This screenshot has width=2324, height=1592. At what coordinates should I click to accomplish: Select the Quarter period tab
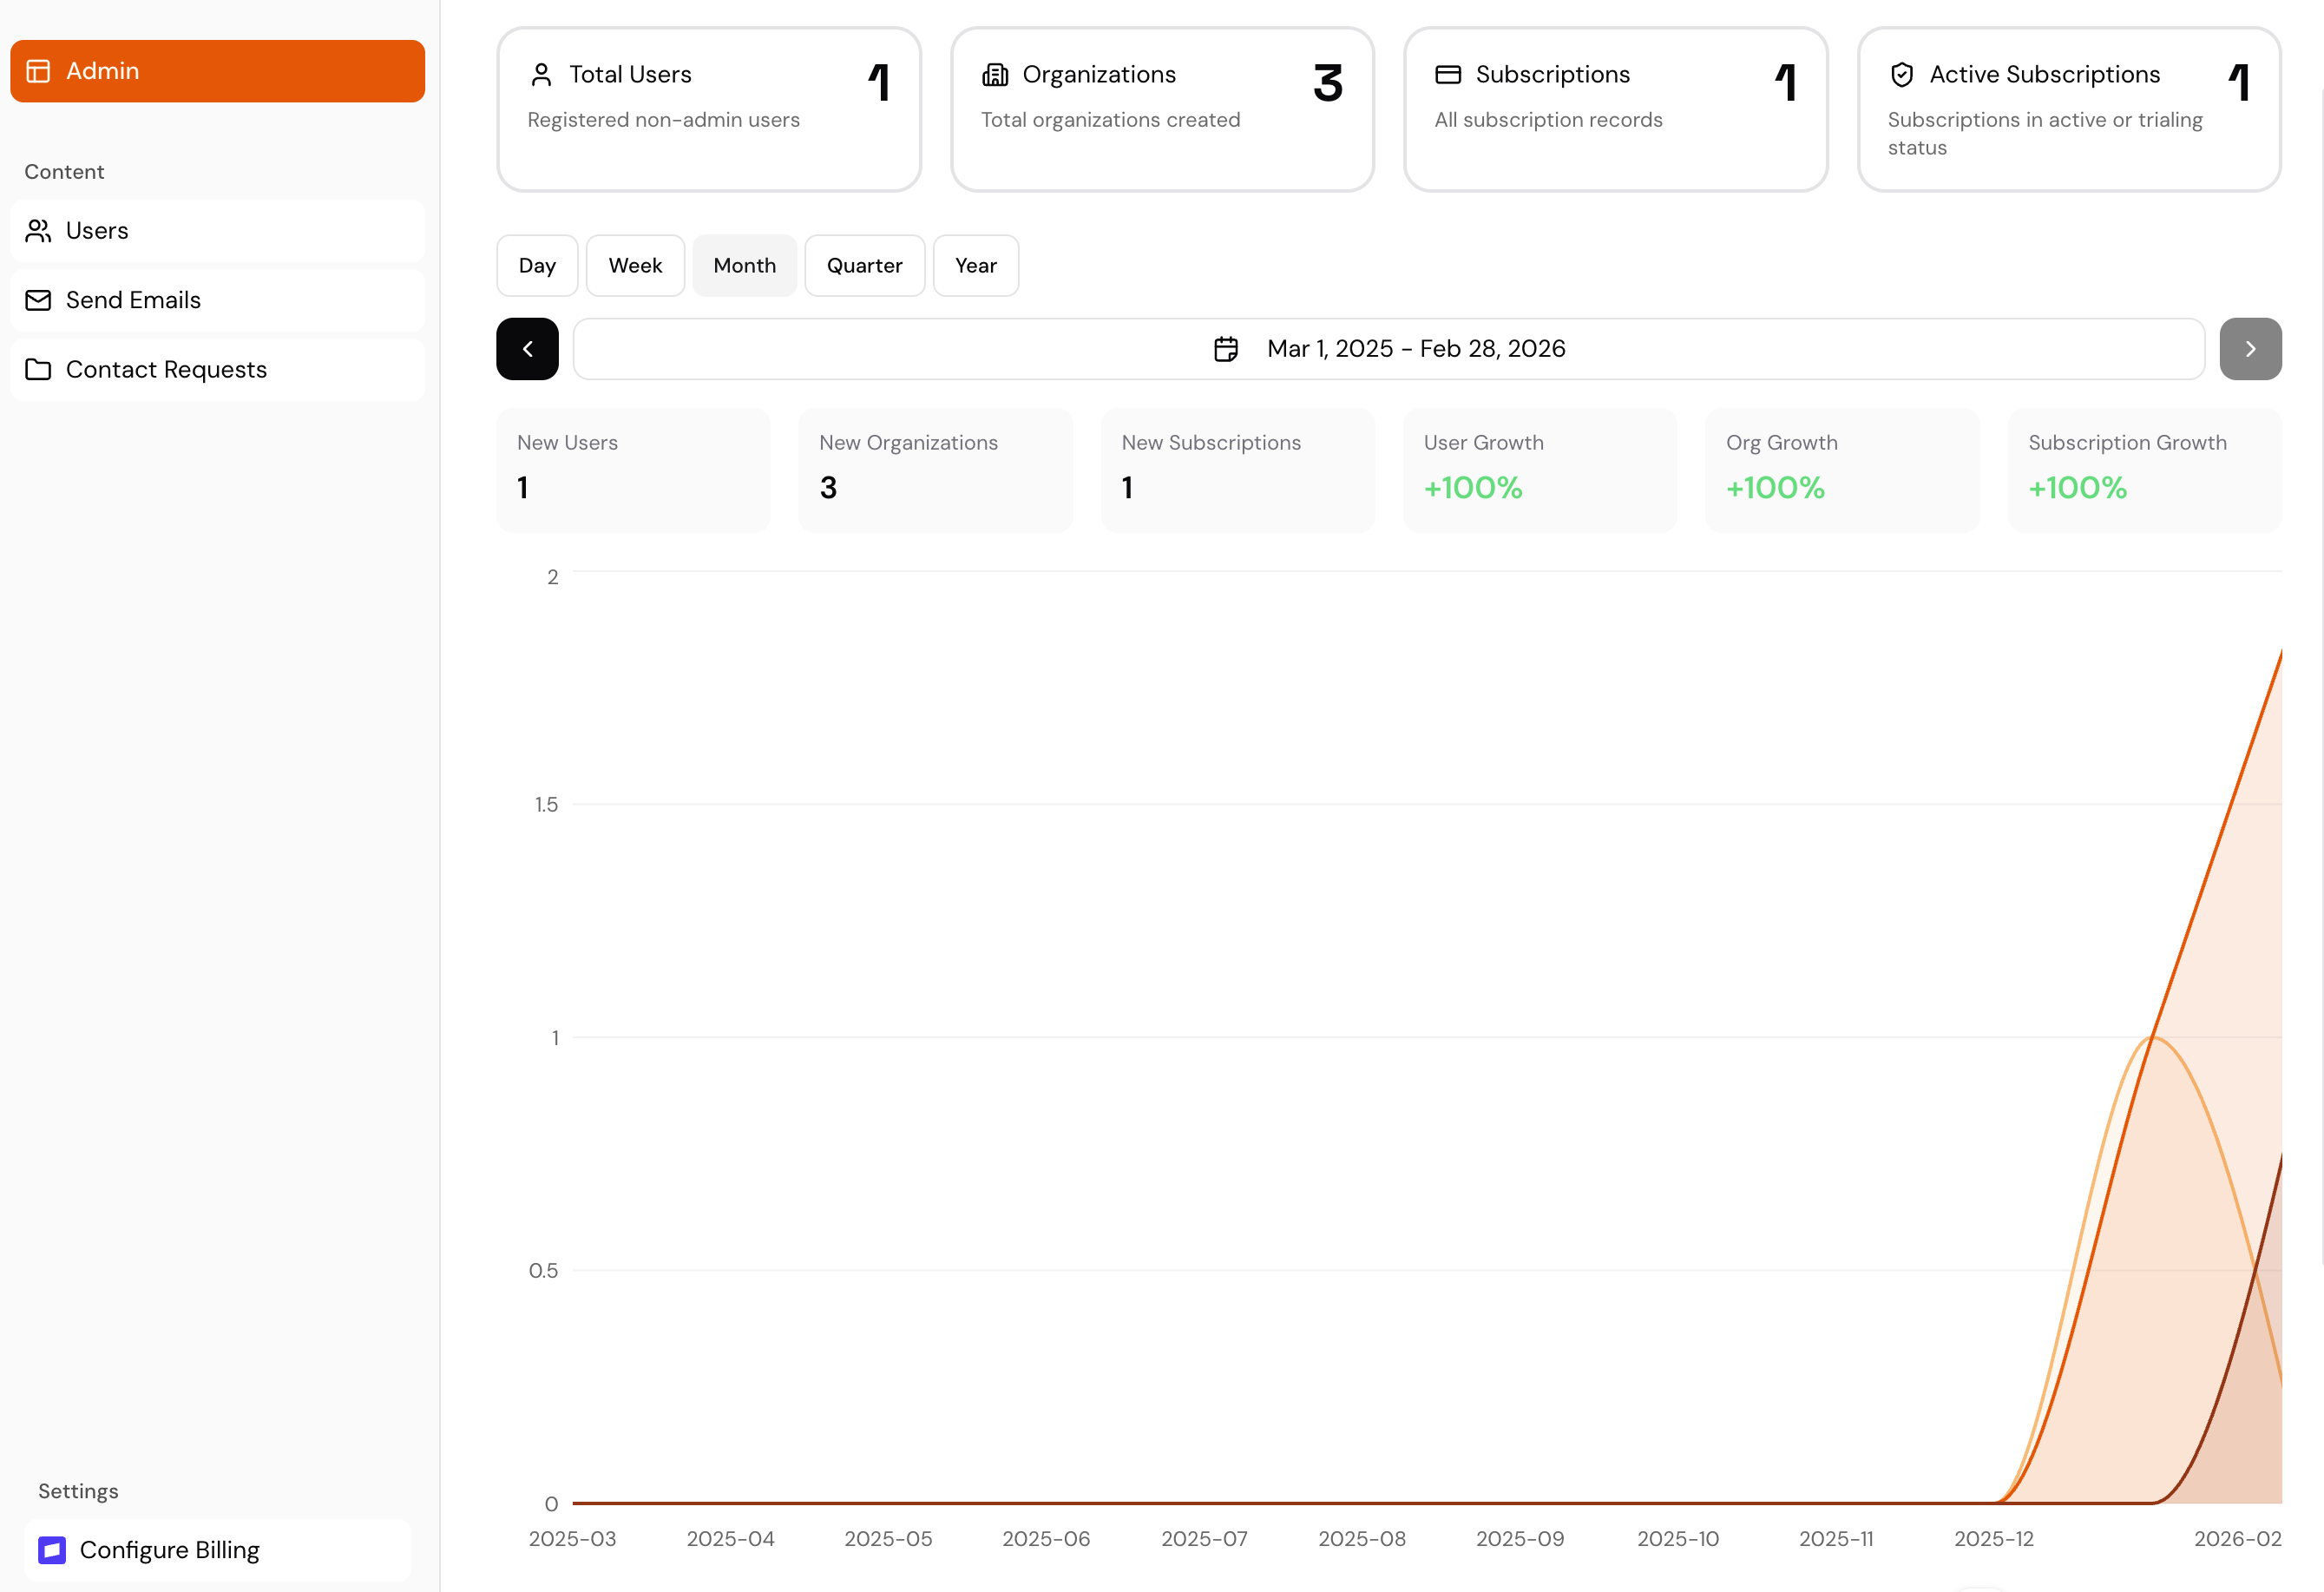864,266
